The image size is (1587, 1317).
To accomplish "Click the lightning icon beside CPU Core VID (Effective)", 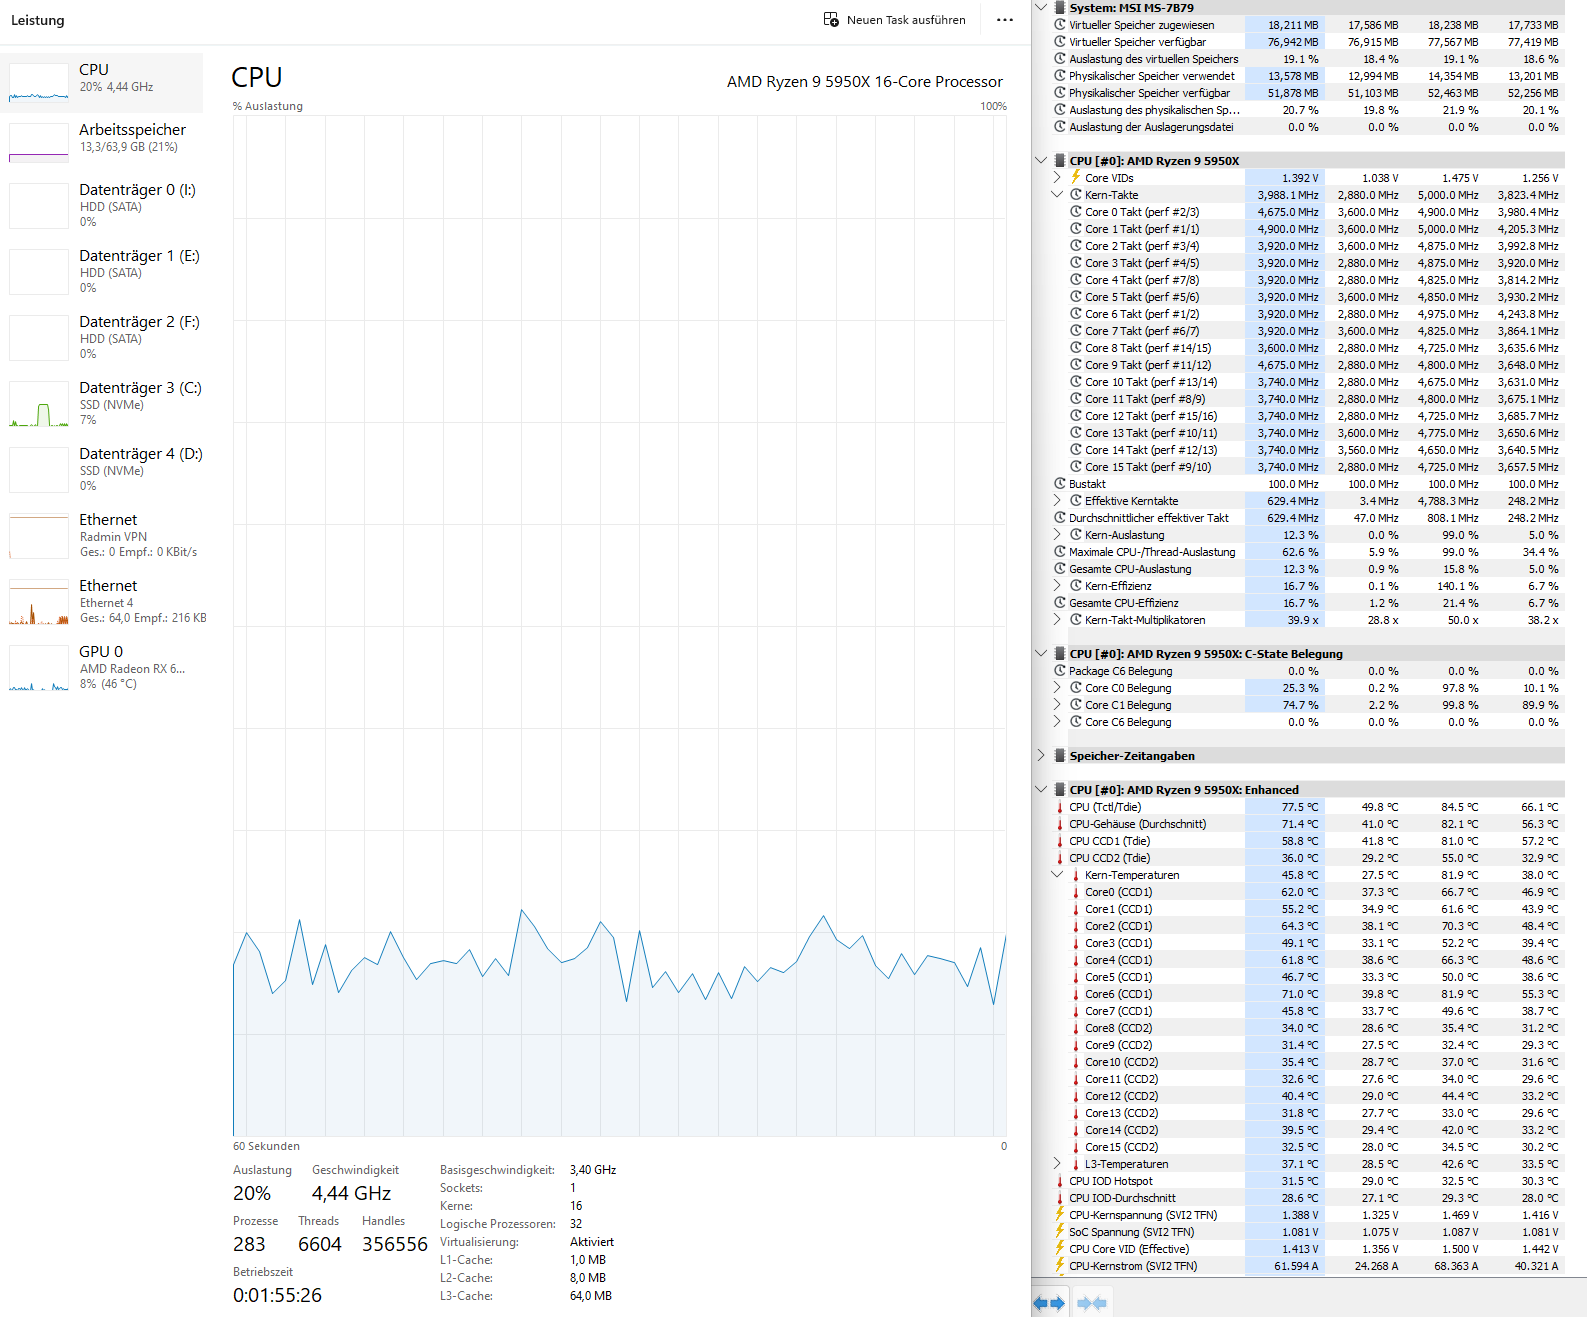I will point(1060,1249).
